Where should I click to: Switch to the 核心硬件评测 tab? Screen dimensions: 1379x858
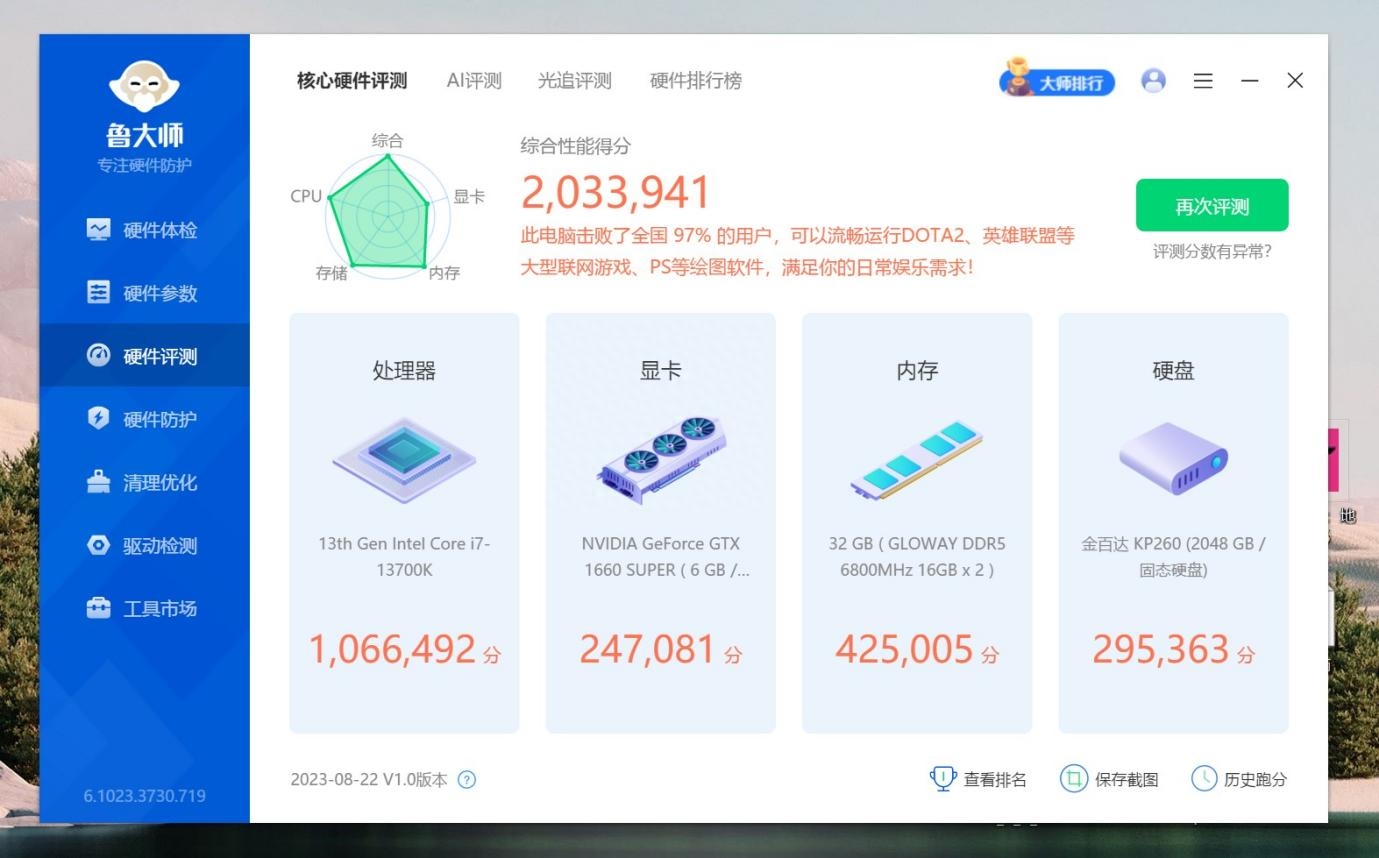pos(352,81)
